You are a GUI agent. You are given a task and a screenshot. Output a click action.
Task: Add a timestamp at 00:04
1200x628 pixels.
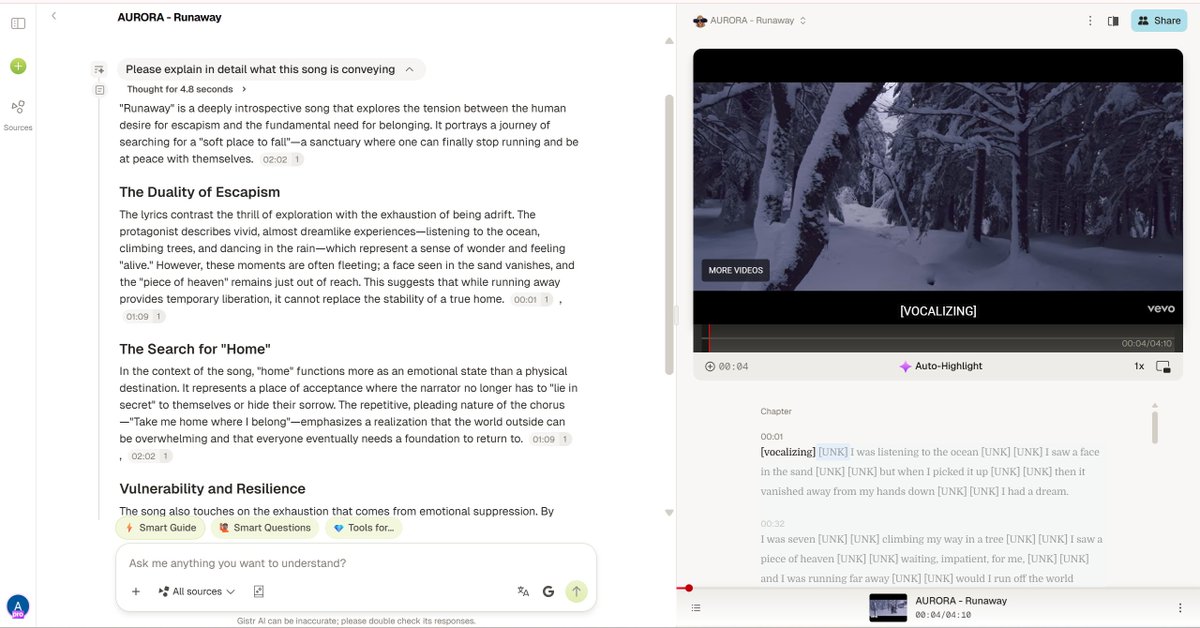pos(726,366)
